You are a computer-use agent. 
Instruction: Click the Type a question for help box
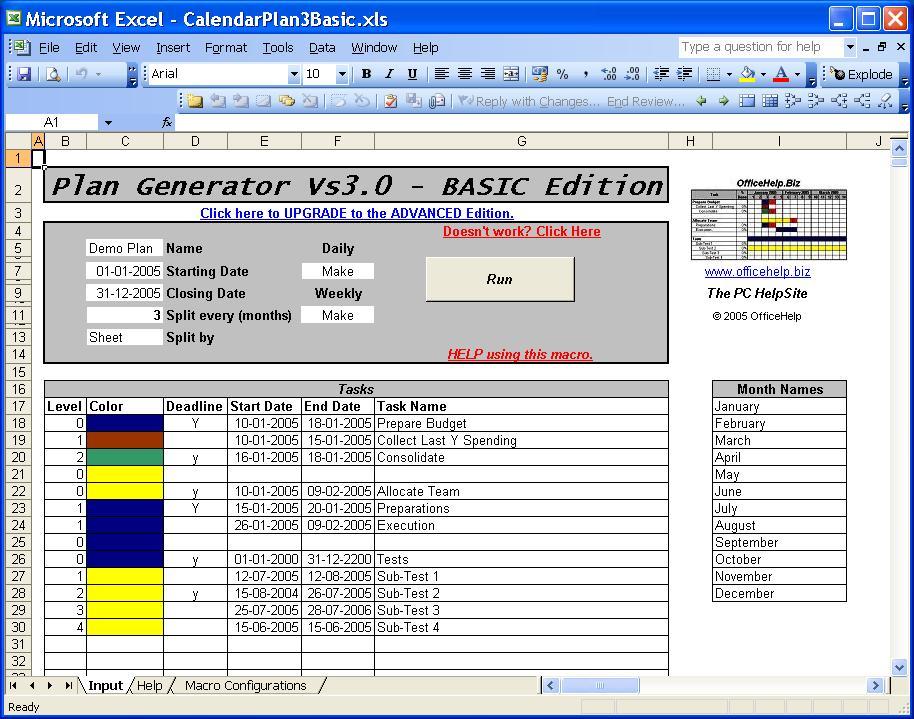[x=760, y=47]
